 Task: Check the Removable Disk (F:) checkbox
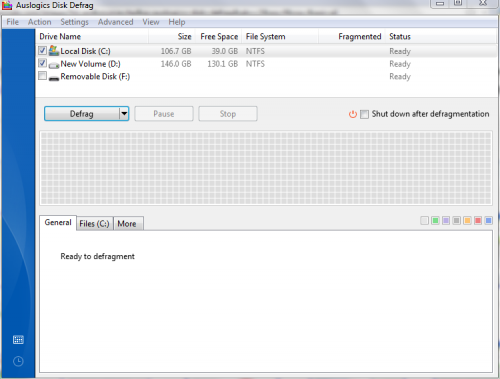point(42,76)
